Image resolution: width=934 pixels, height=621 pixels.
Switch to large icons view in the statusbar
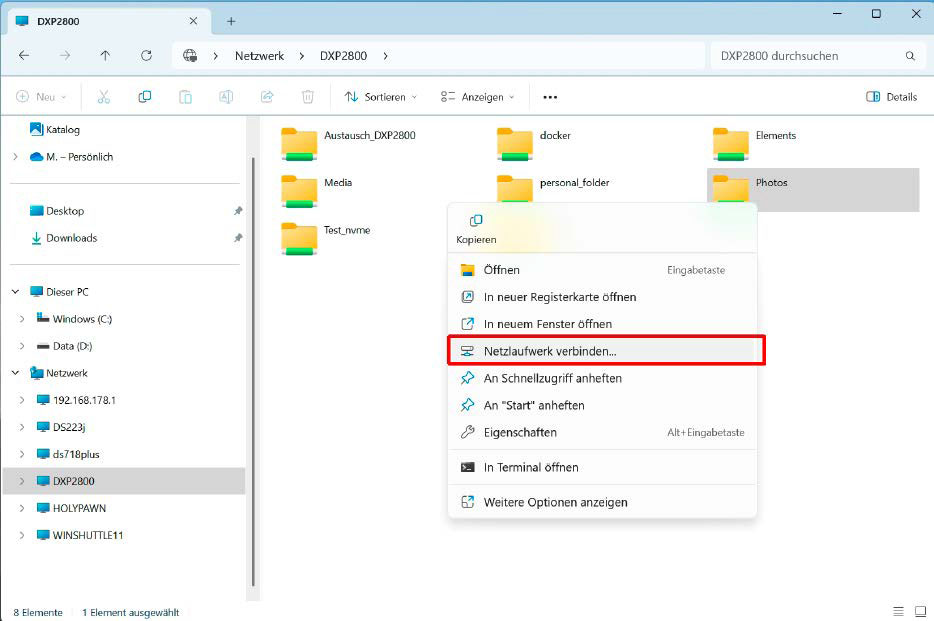919,610
